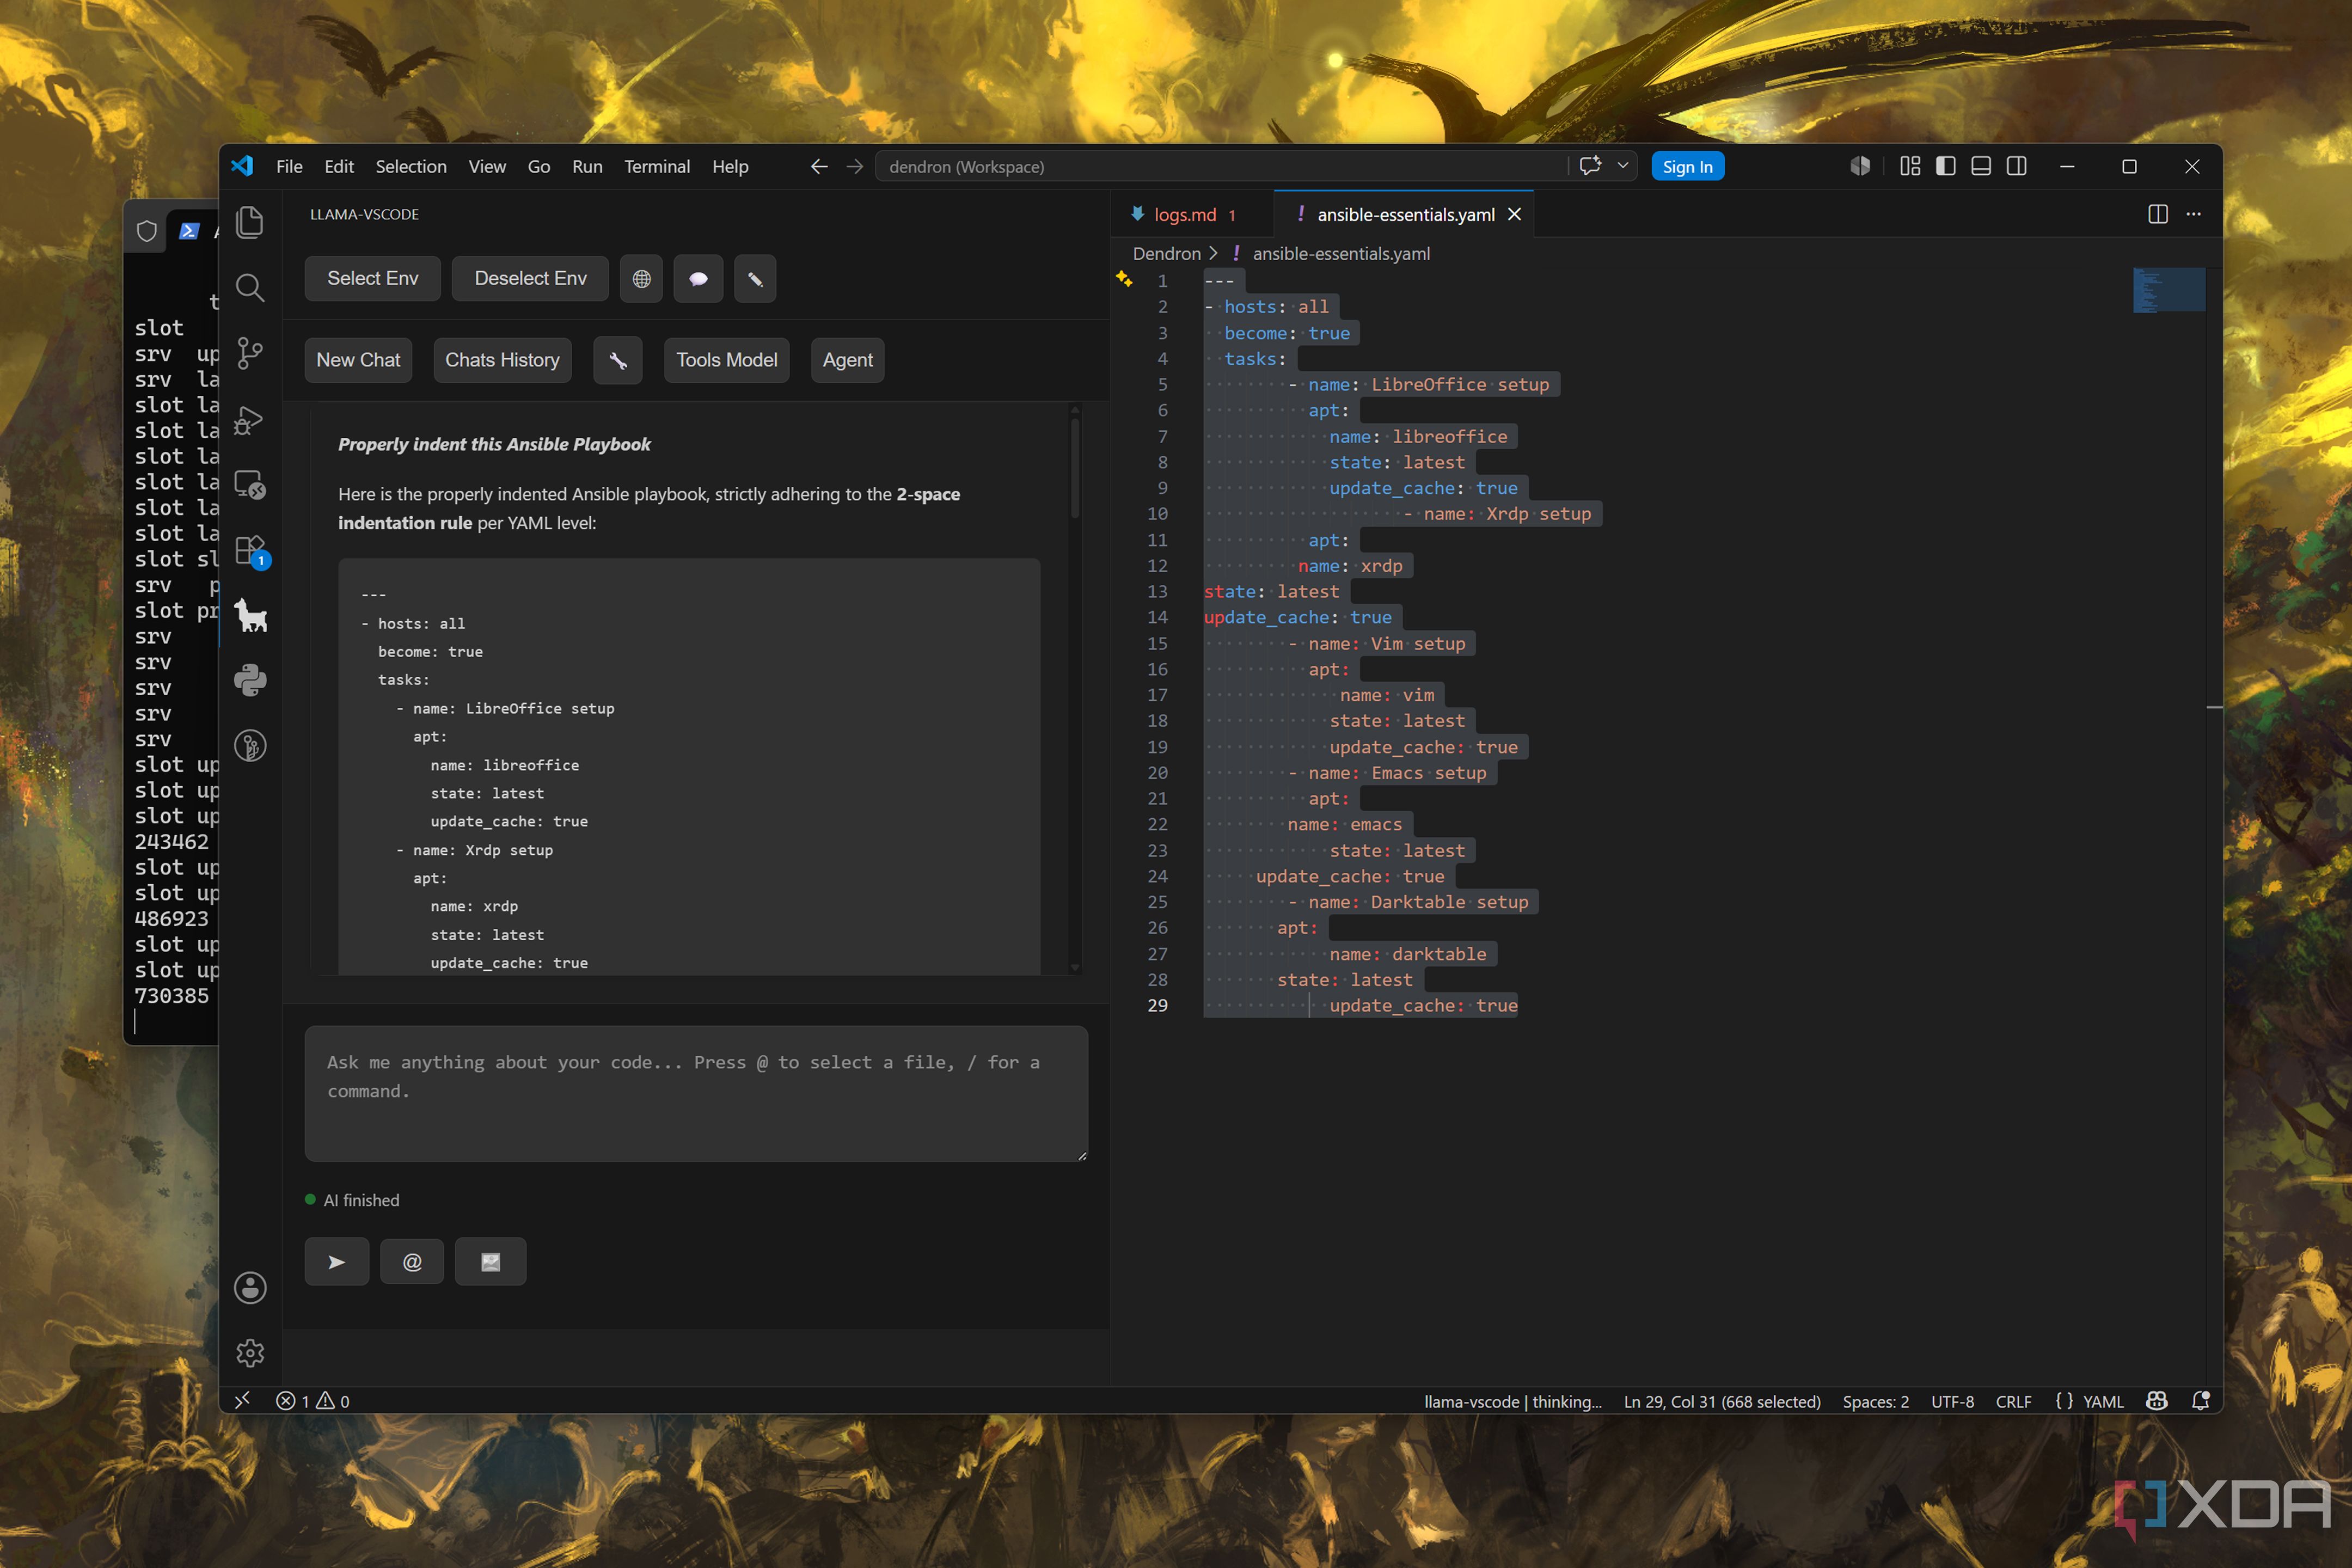Click the Copilot status icon in status bar
This screenshot has height=1568, width=2352.
pos(2157,1401)
